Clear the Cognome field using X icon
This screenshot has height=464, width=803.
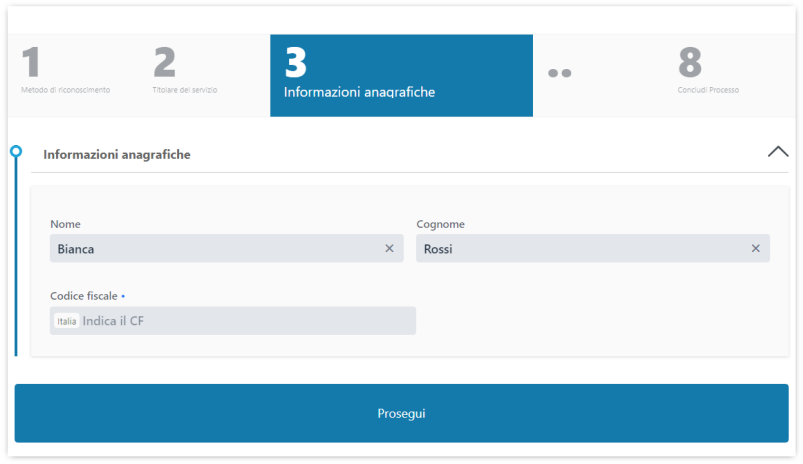(x=755, y=249)
